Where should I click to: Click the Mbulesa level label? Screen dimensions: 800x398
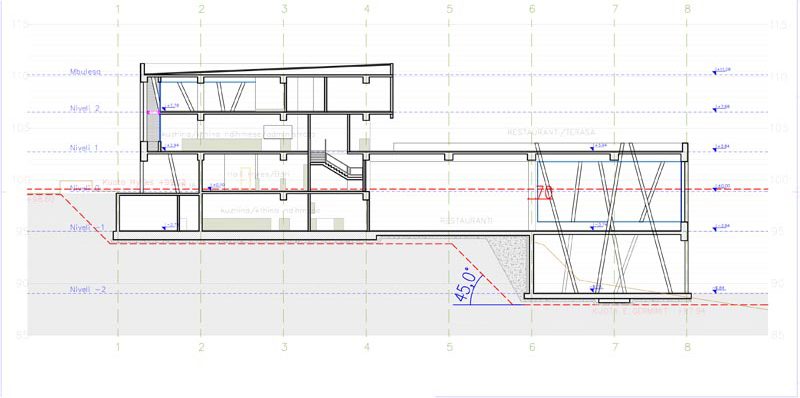coord(85,72)
